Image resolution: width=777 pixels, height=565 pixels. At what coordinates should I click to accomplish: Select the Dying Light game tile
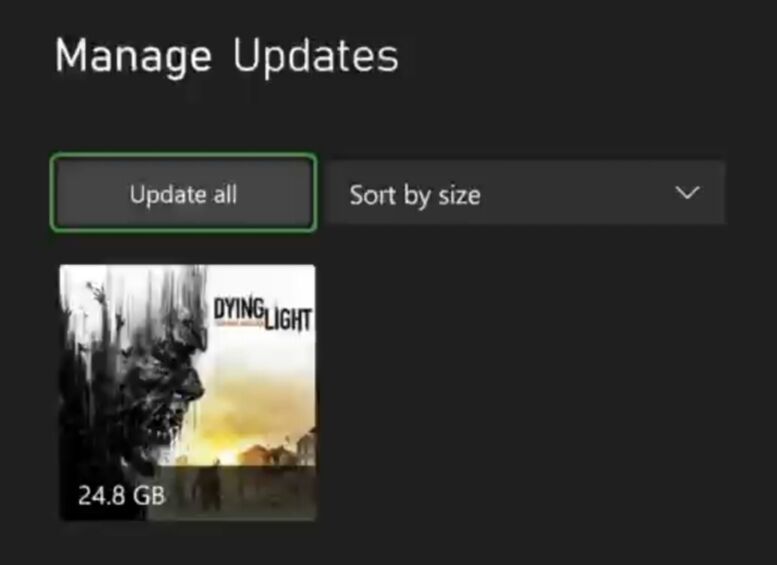click(187, 393)
